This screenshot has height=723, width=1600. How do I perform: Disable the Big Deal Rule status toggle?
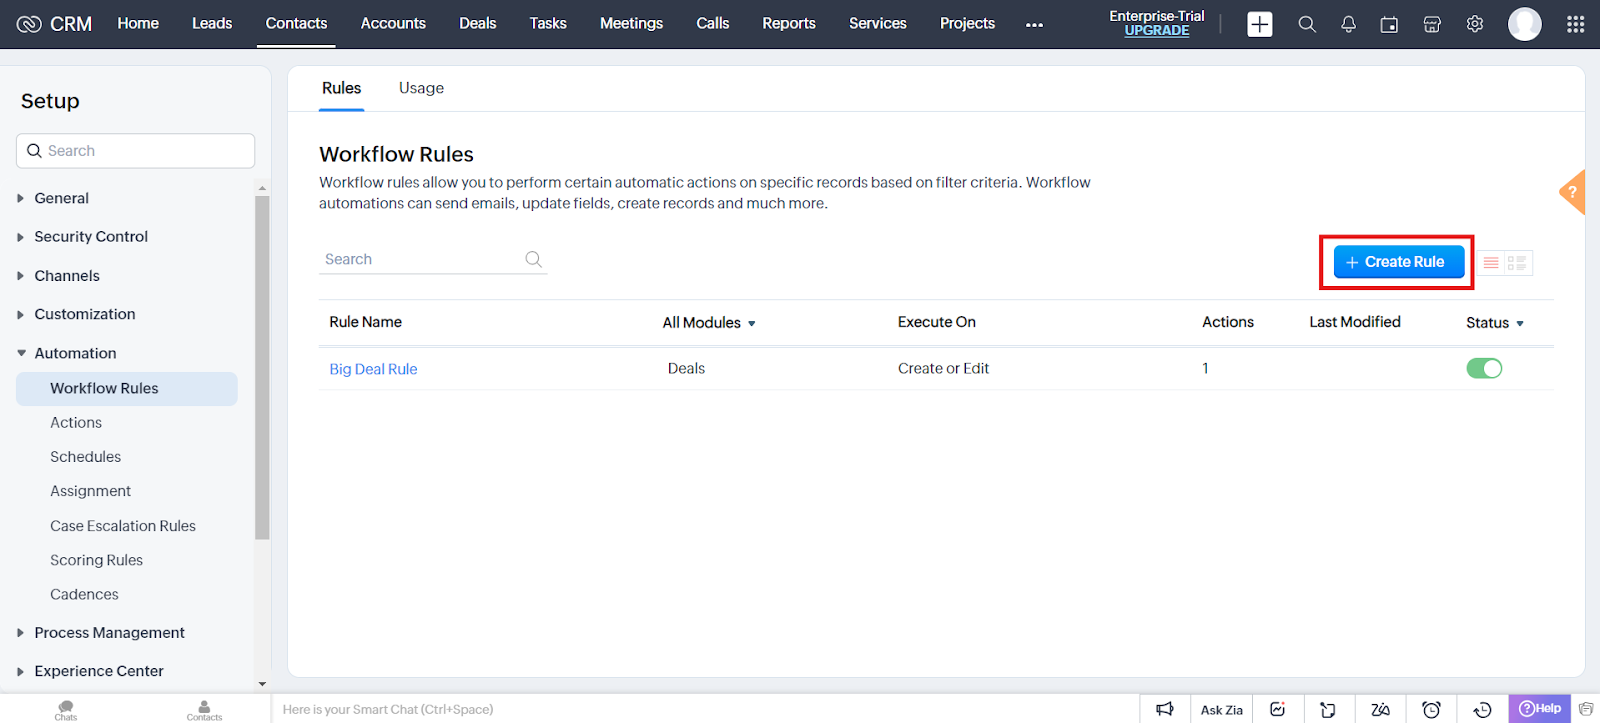tap(1484, 368)
